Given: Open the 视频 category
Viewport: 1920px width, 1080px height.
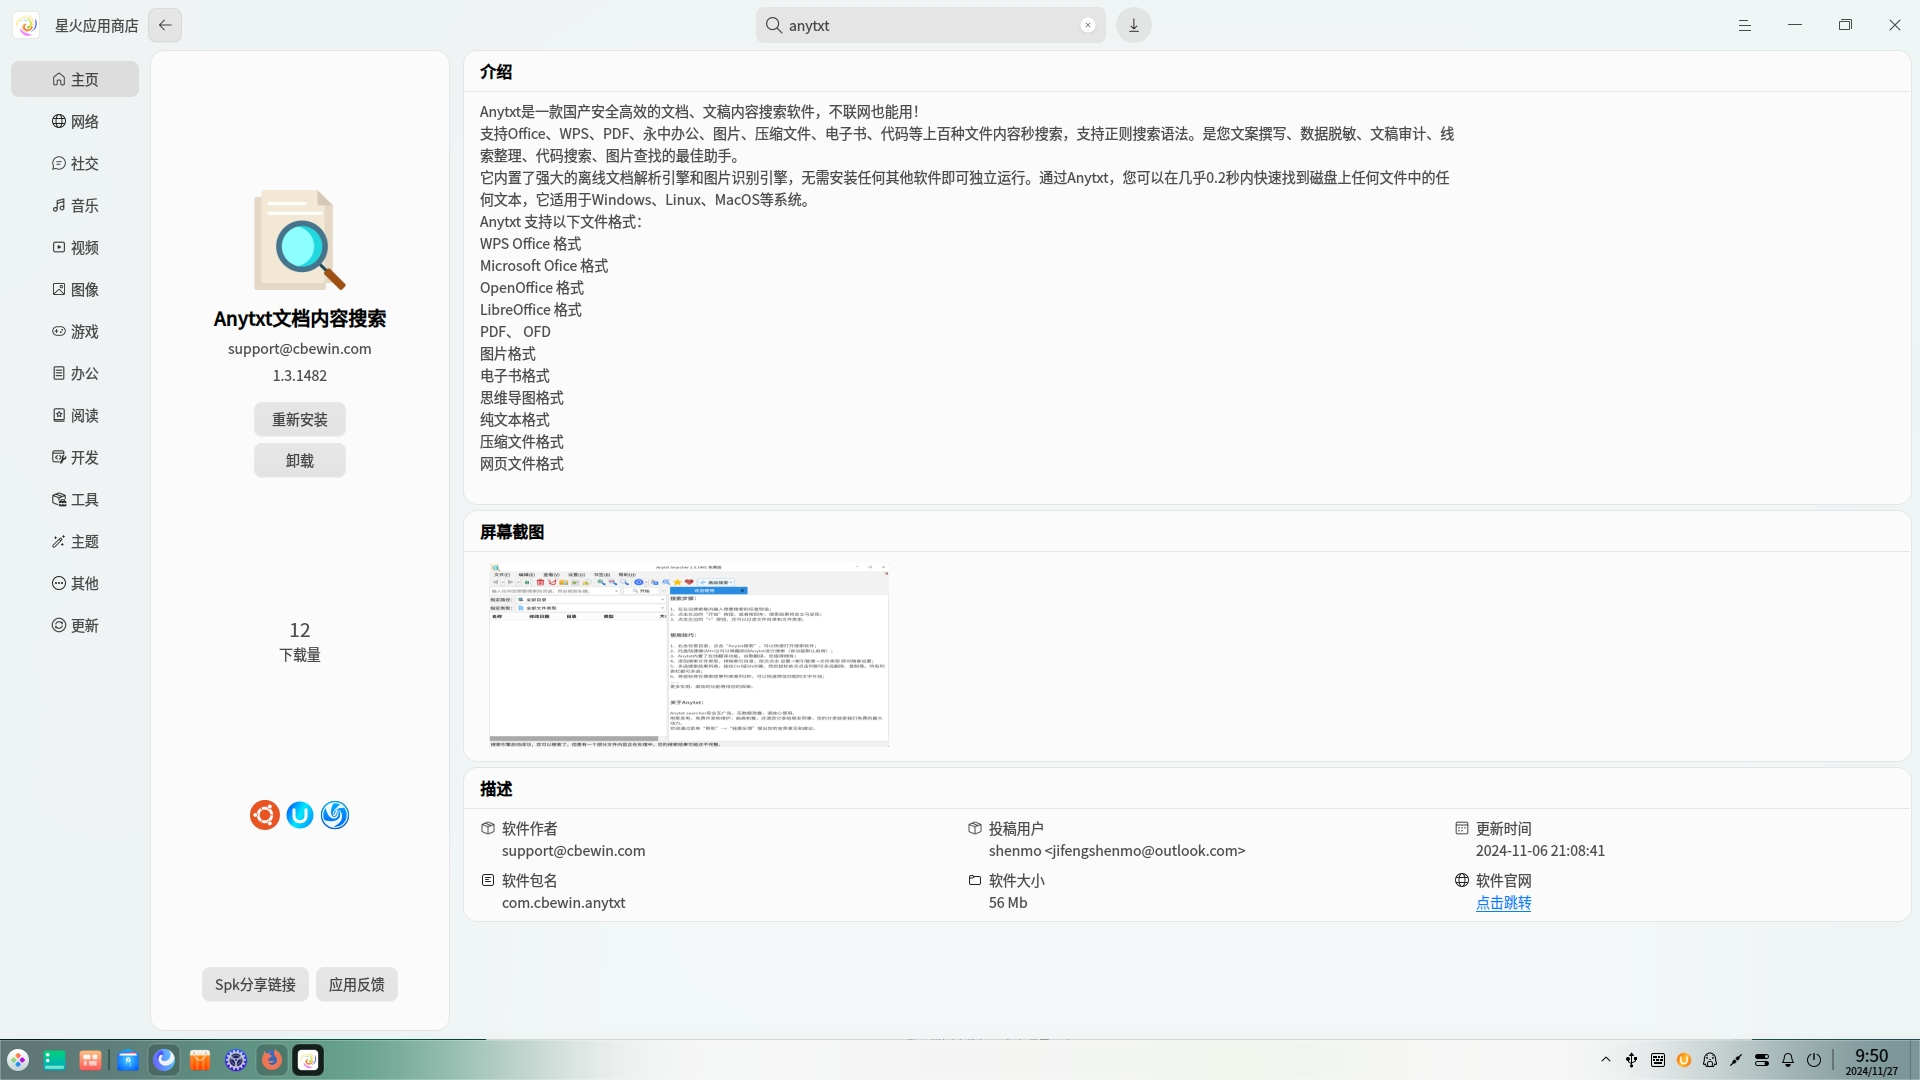Looking at the screenshot, I should (75, 247).
